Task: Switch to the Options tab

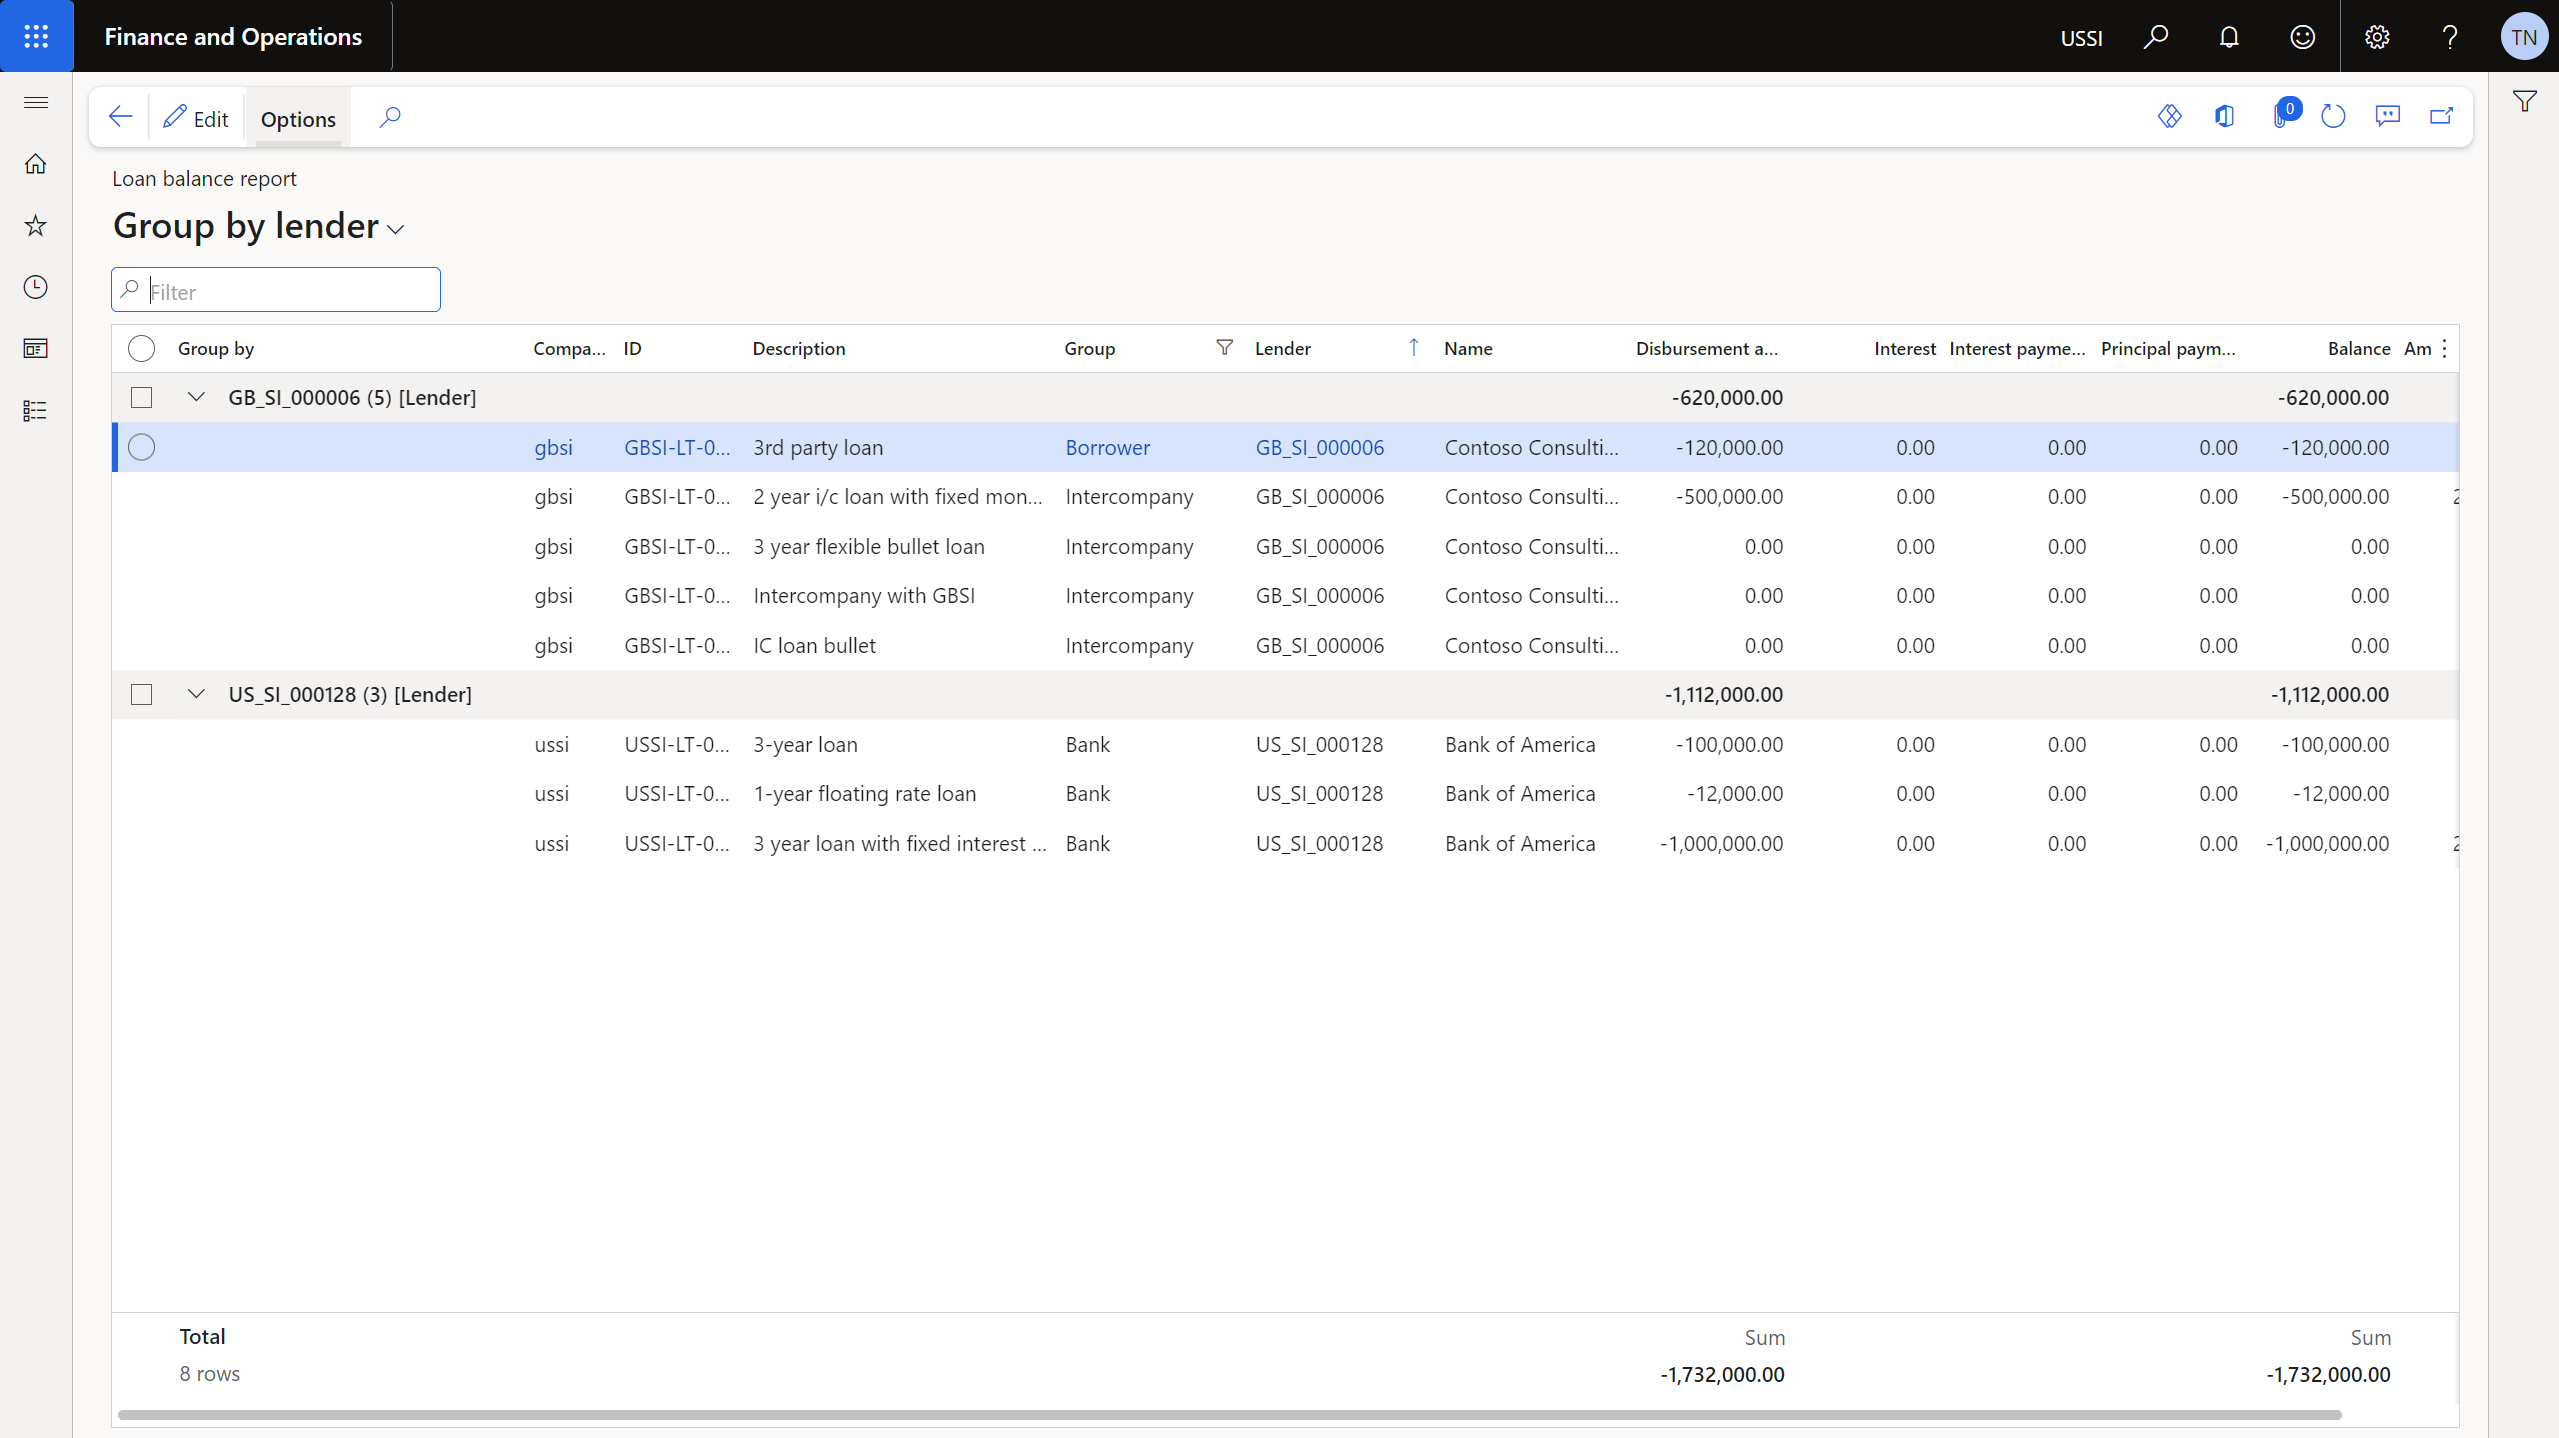Action: [297, 118]
